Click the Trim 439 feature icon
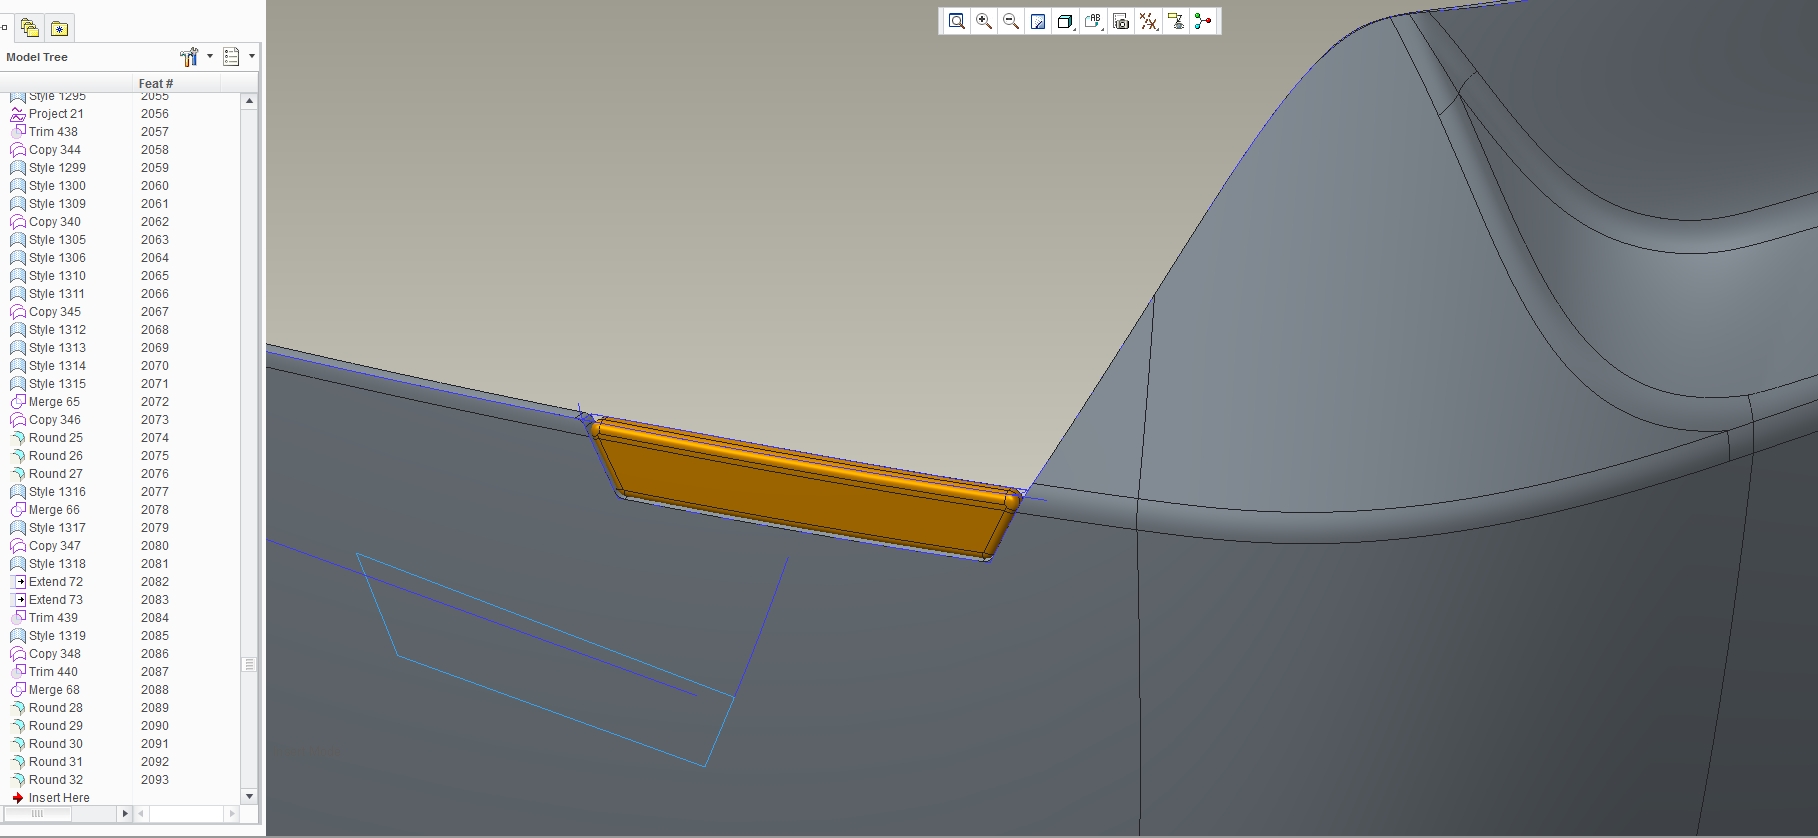The height and width of the screenshot is (838, 1818). pyautogui.click(x=18, y=618)
